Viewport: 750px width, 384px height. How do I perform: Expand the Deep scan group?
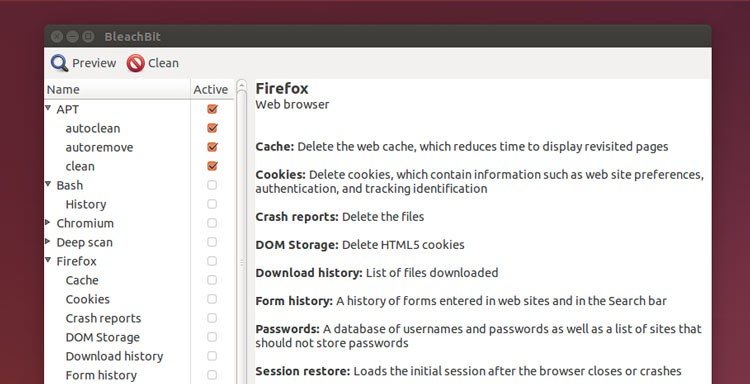(47, 241)
